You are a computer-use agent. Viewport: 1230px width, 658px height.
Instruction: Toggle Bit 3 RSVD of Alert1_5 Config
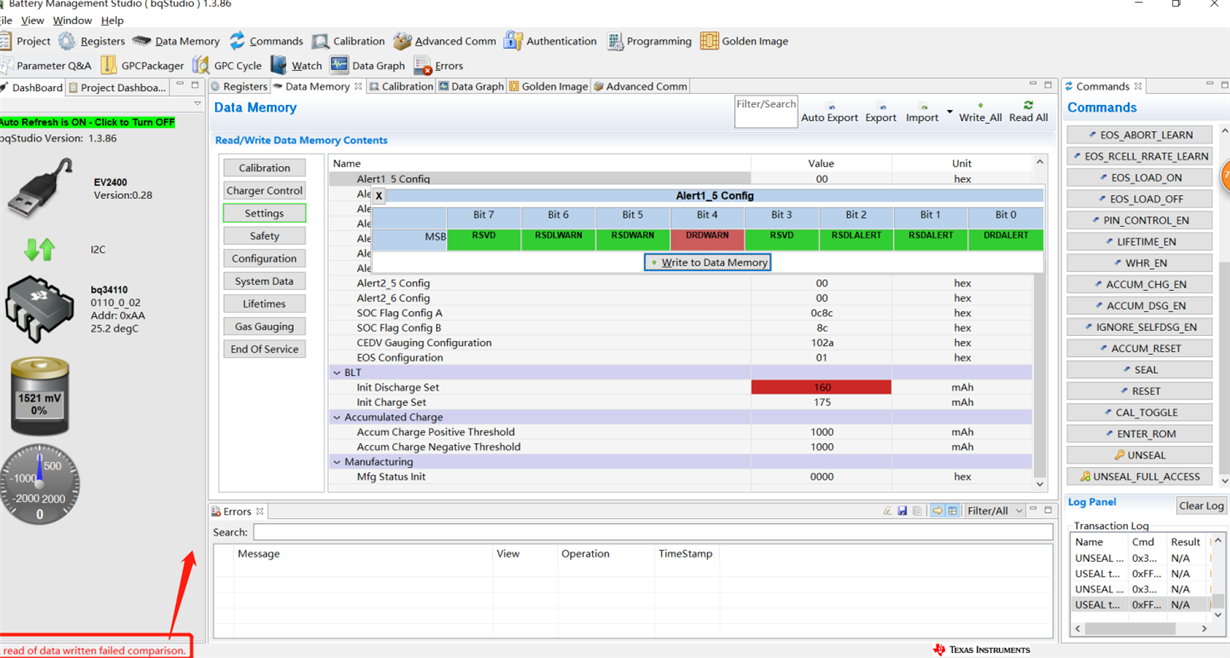click(x=782, y=240)
